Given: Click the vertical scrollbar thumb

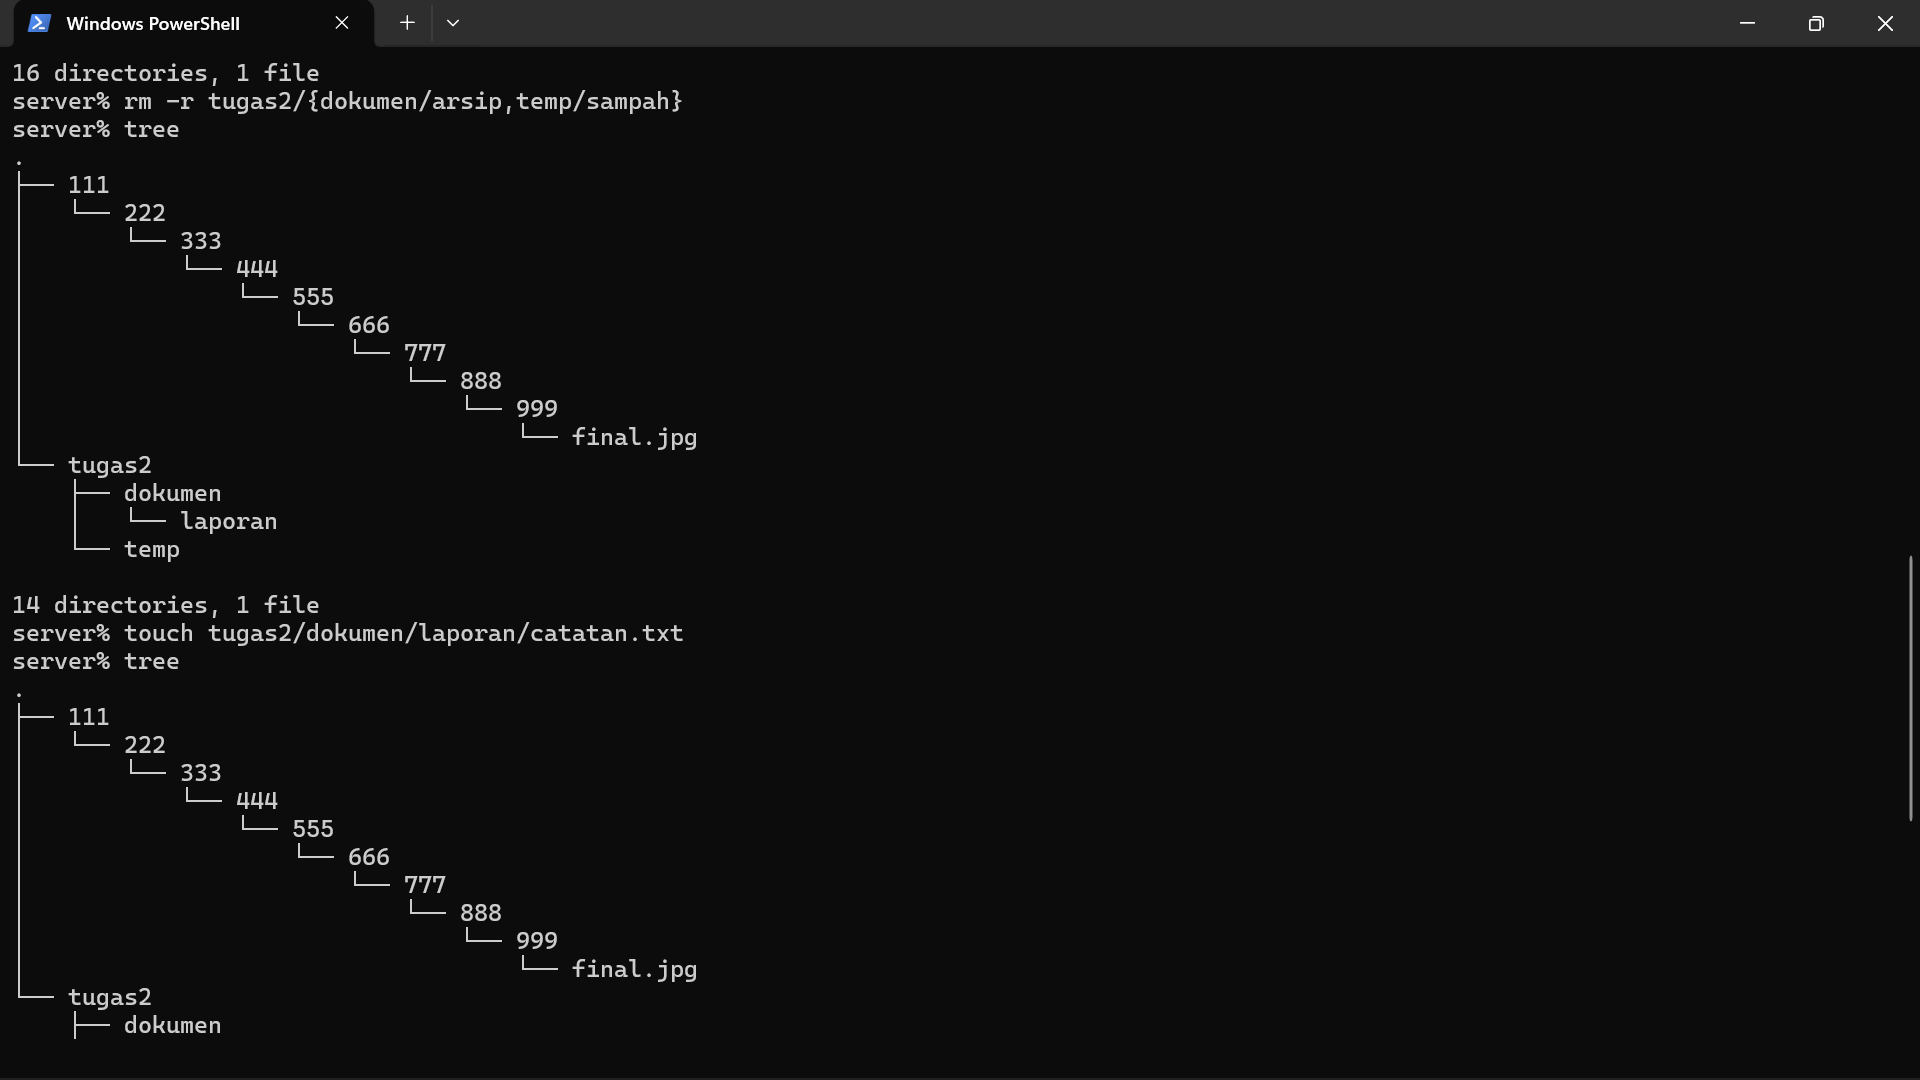Looking at the screenshot, I should (1910, 689).
